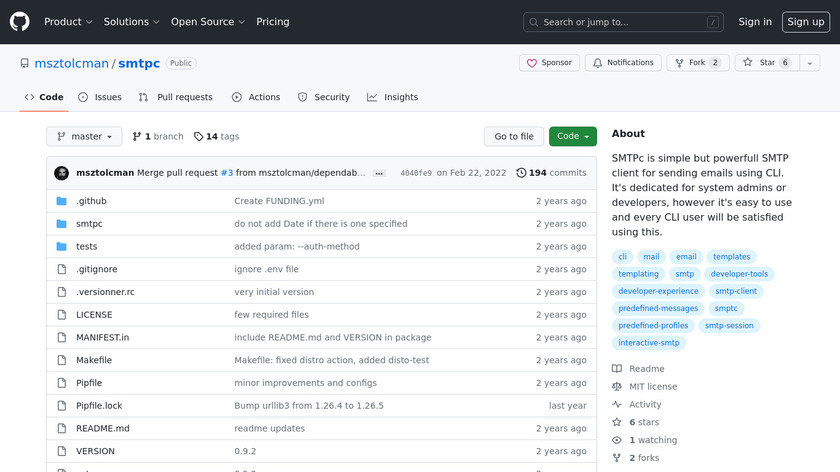This screenshot has height=472, width=840.
Task: Open the MIT license link
Action: tap(652, 387)
